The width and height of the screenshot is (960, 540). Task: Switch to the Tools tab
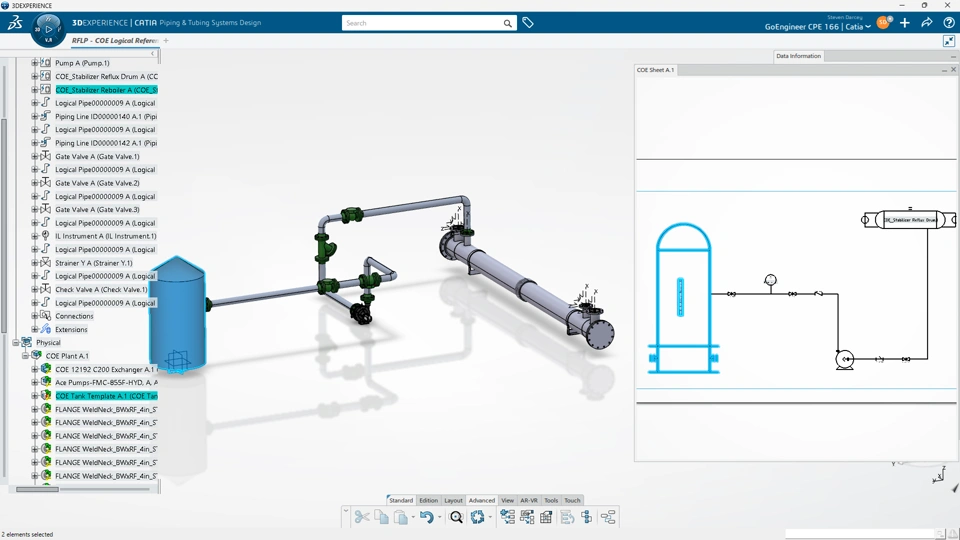click(x=551, y=500)
